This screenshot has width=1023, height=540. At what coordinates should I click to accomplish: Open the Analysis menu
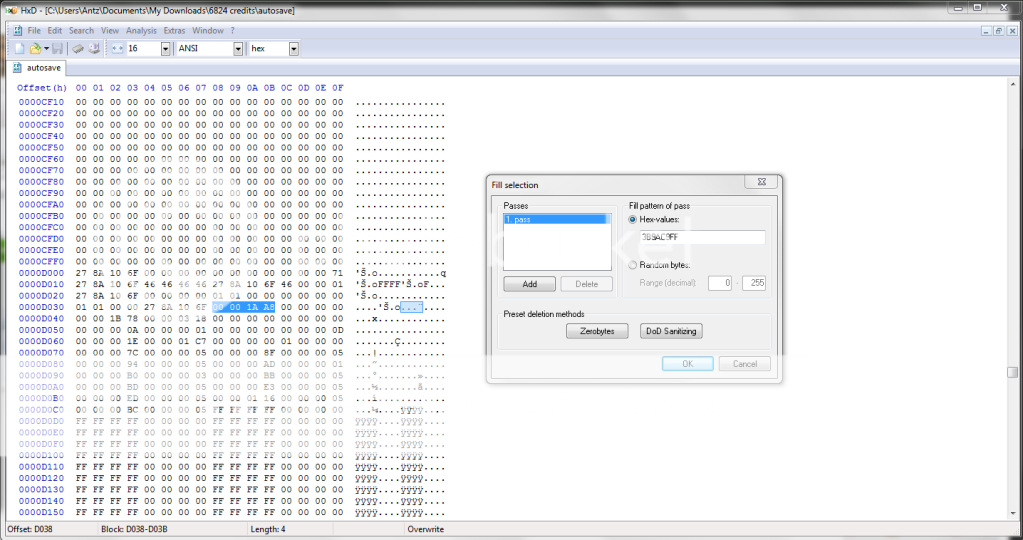(x=141, y=31)
